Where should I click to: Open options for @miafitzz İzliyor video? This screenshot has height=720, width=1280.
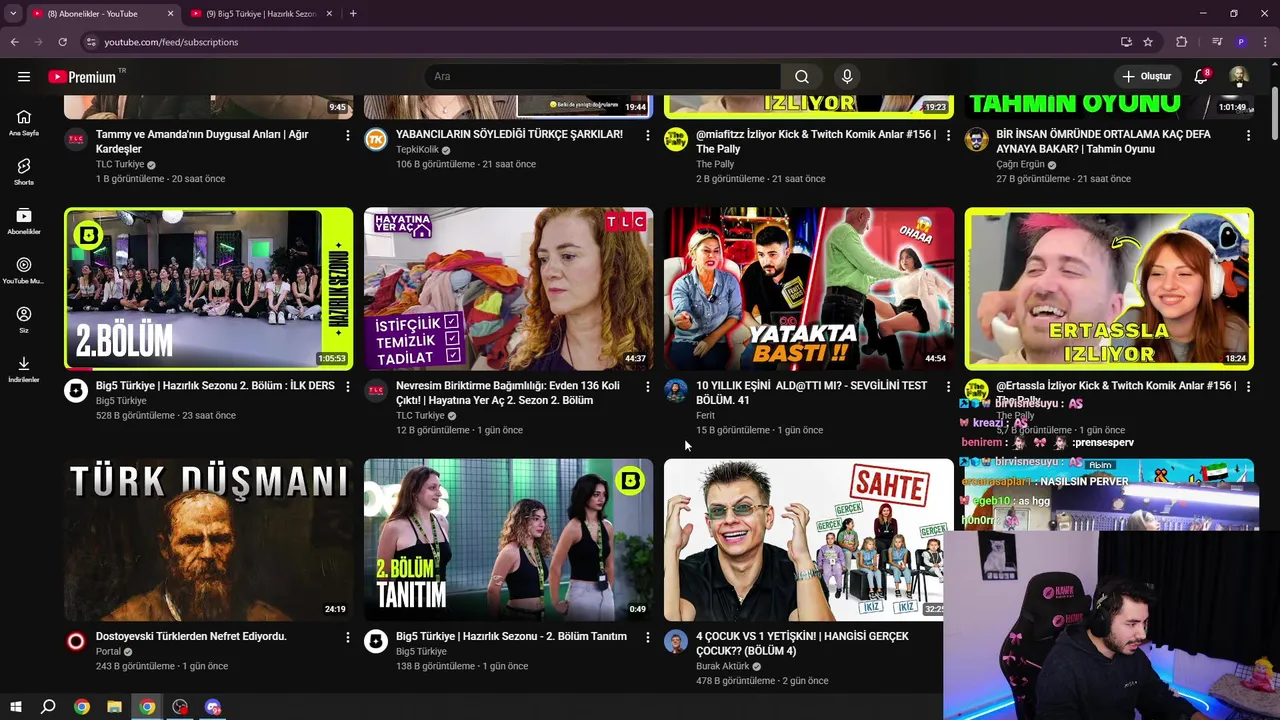pyautogui.click(x=948, y=135)
